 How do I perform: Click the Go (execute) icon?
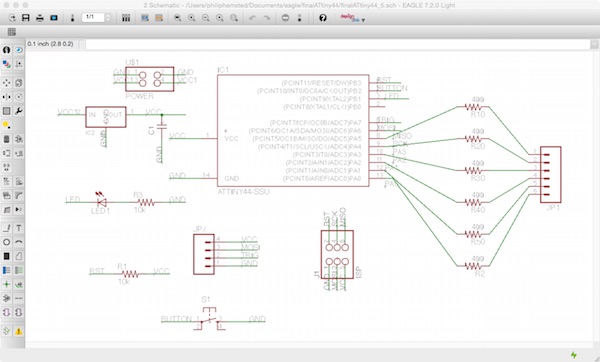(x=300, y=18)
